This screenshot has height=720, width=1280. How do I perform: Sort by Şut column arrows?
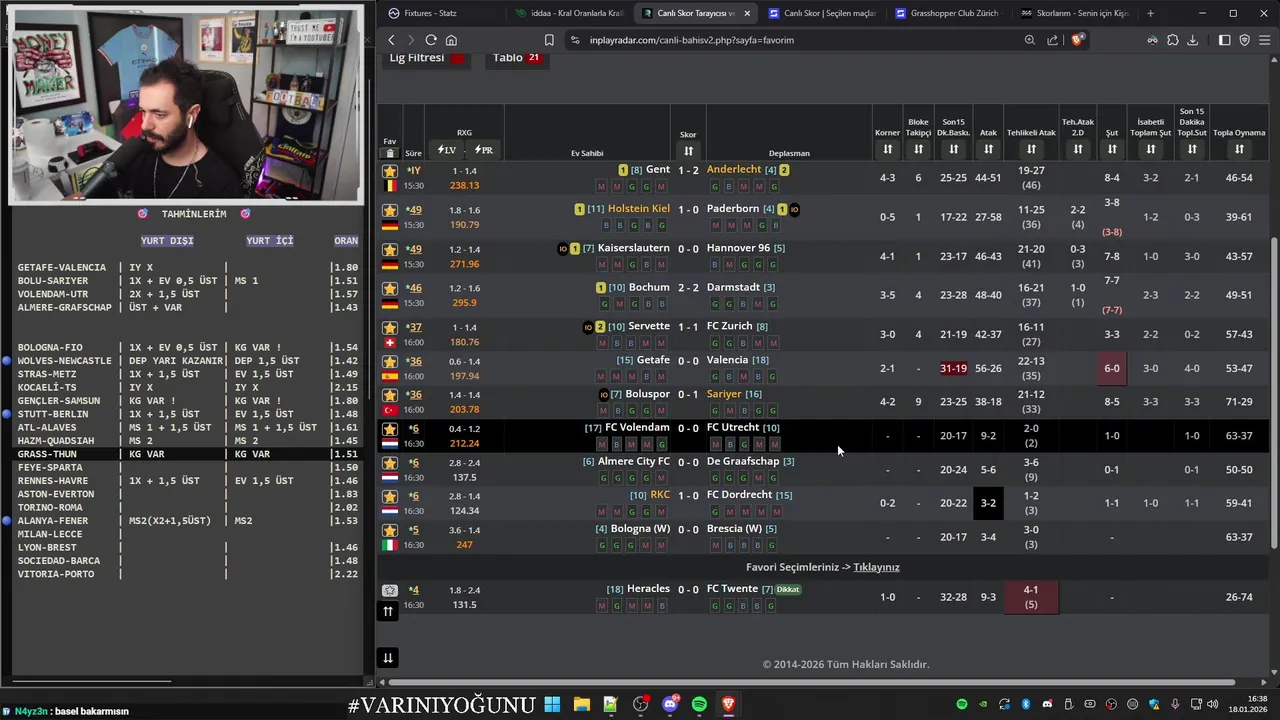tap(1111, 149)
